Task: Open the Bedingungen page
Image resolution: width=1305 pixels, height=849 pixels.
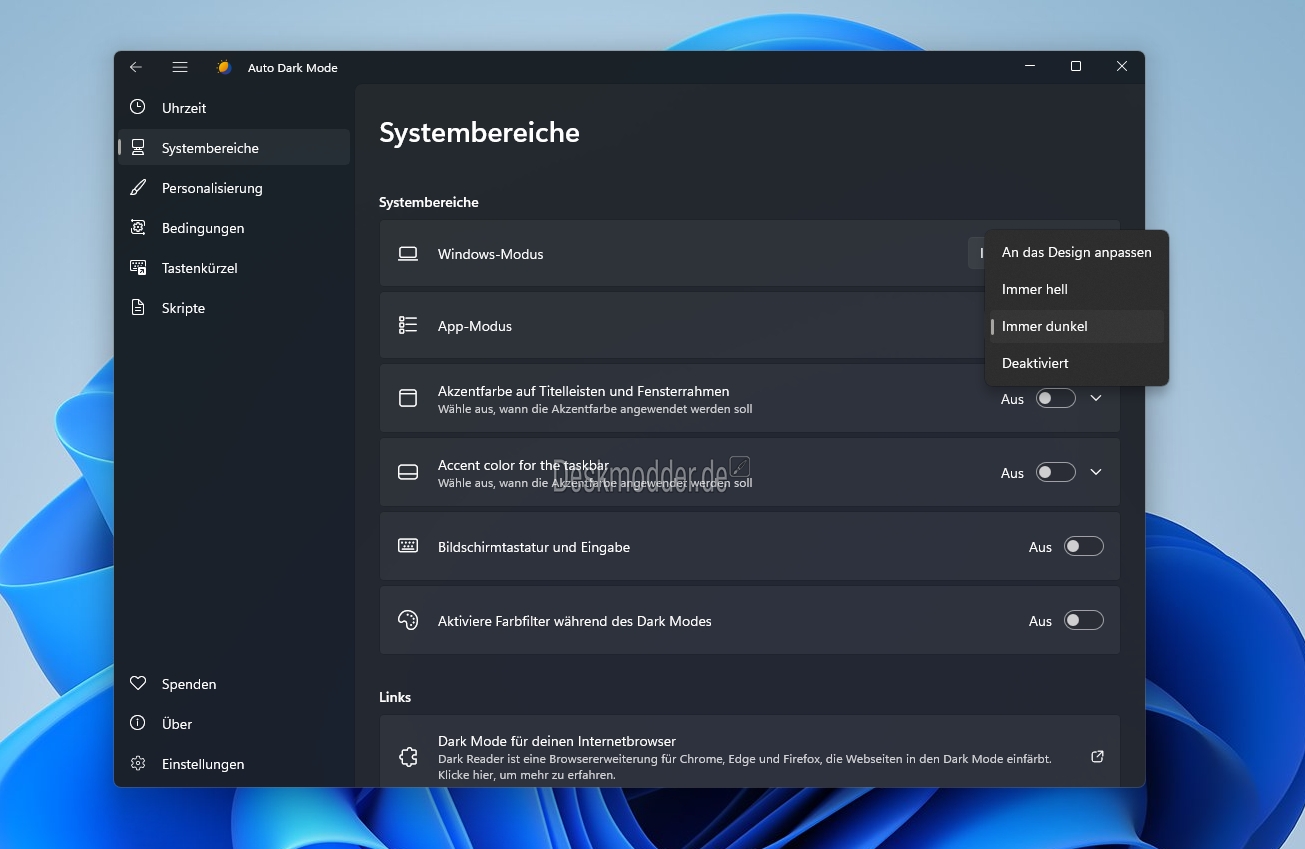Action: click(234, 227)
